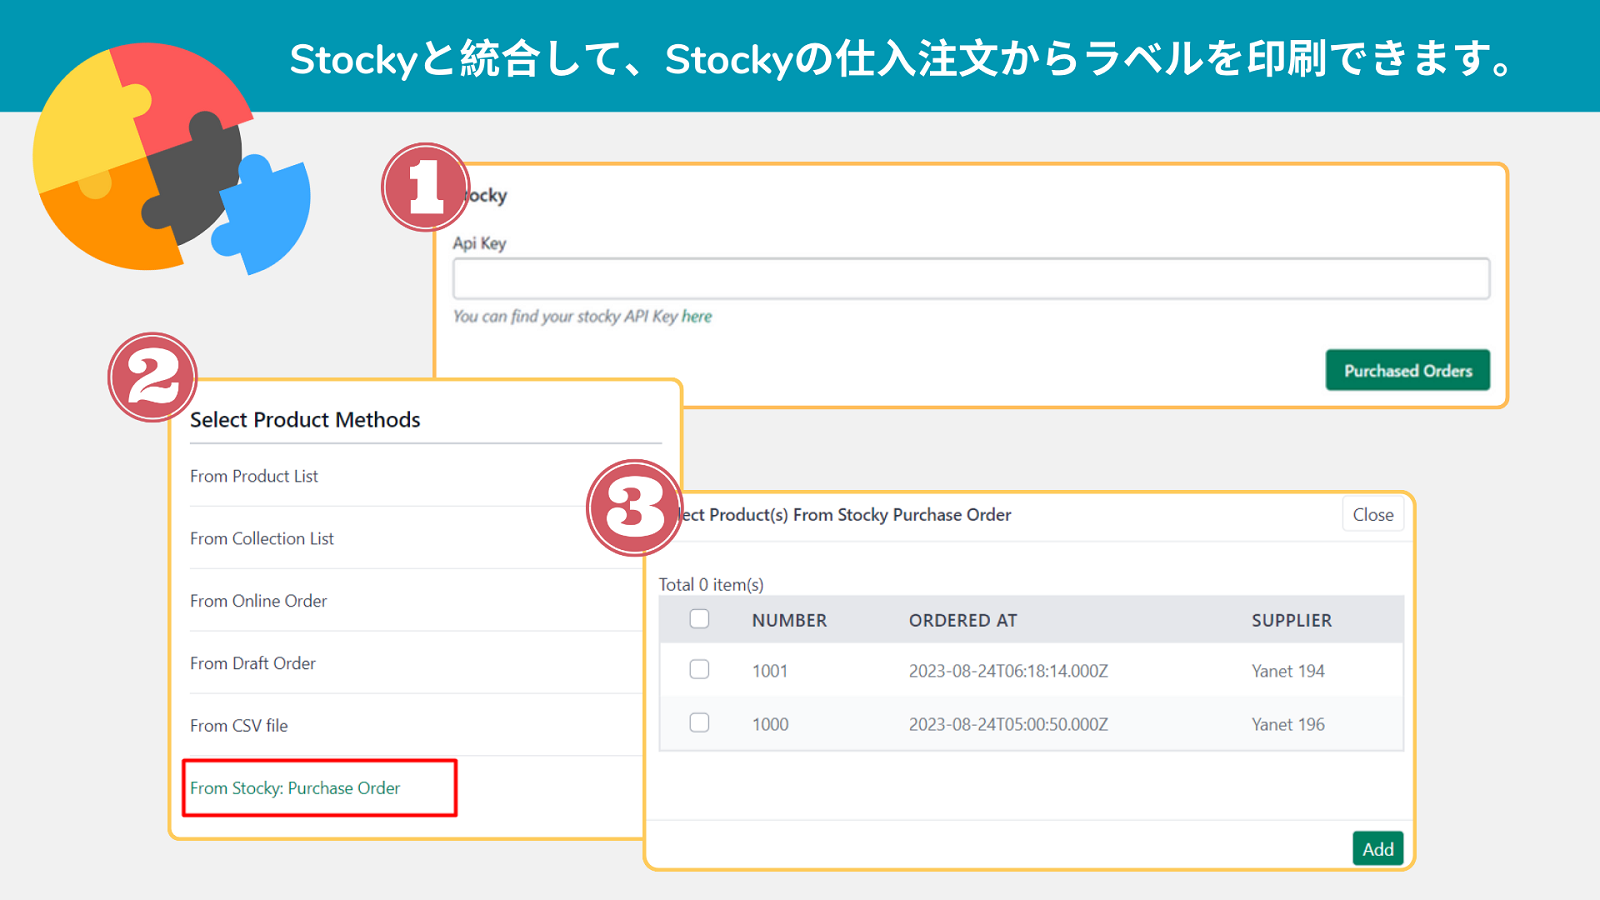Click the Add button

(1378, 848)
